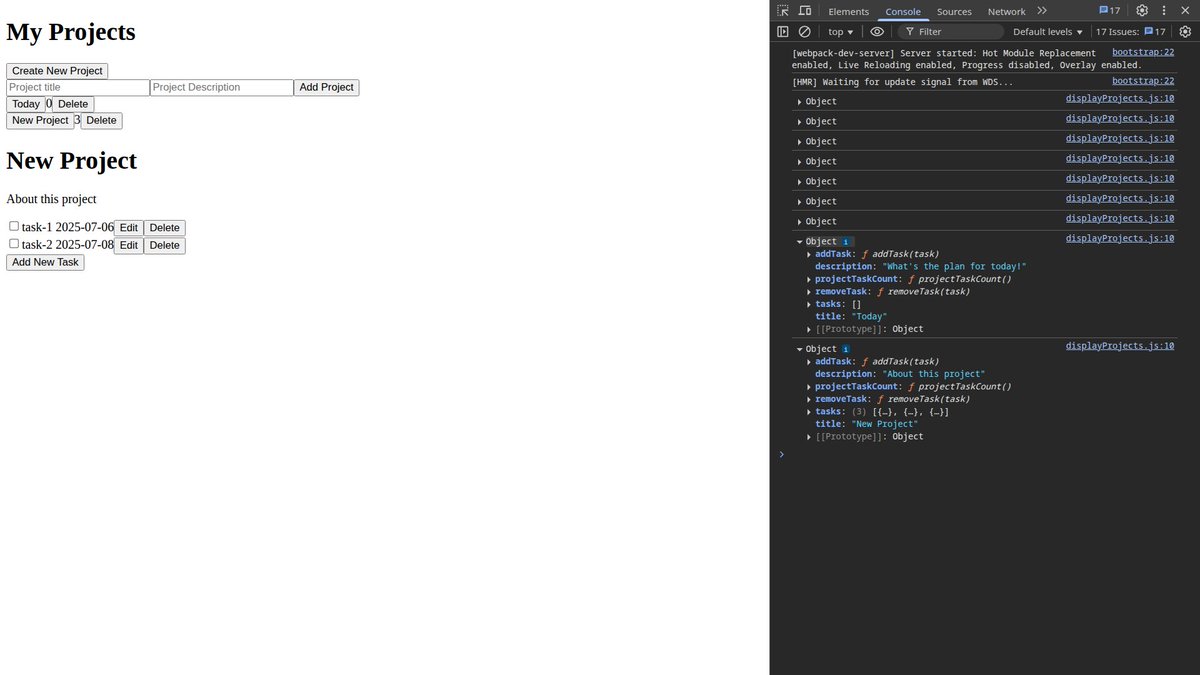Expand tasks (3) array in New Project object
Viewport: 1200px width, 675px height.
point(810,412)
